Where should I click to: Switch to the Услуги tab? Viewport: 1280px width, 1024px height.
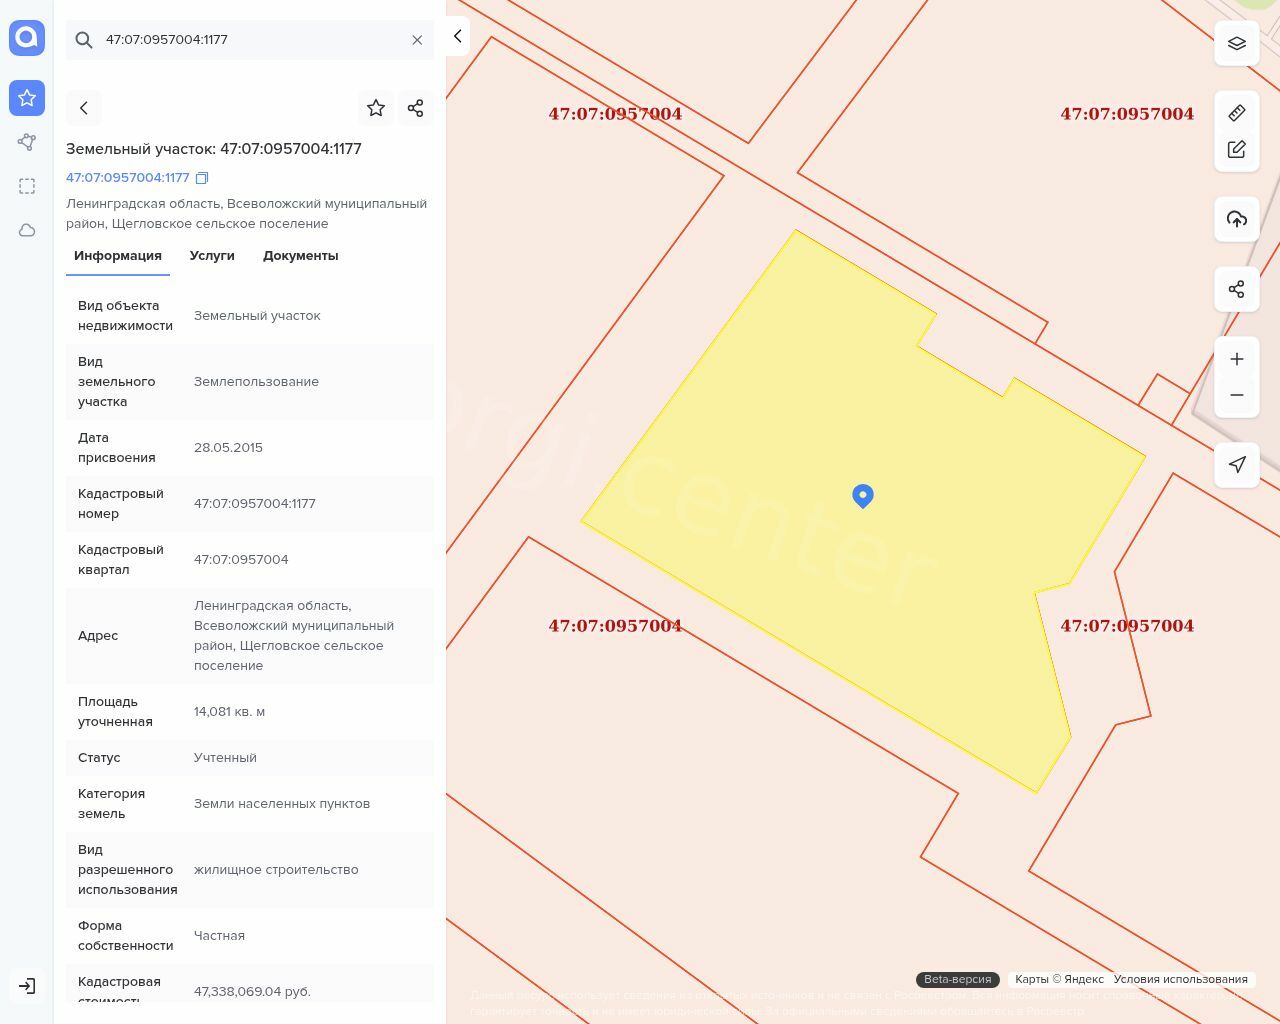click(212, 256)
